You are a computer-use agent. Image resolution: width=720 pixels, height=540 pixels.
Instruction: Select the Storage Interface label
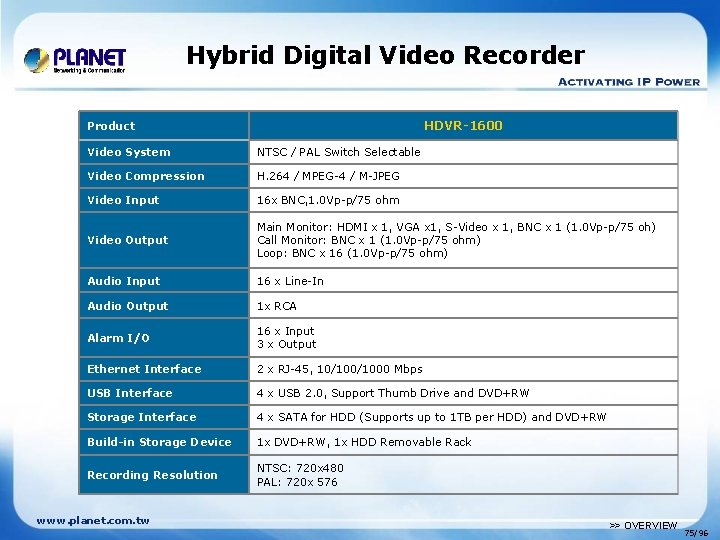(x=141, y=417)
